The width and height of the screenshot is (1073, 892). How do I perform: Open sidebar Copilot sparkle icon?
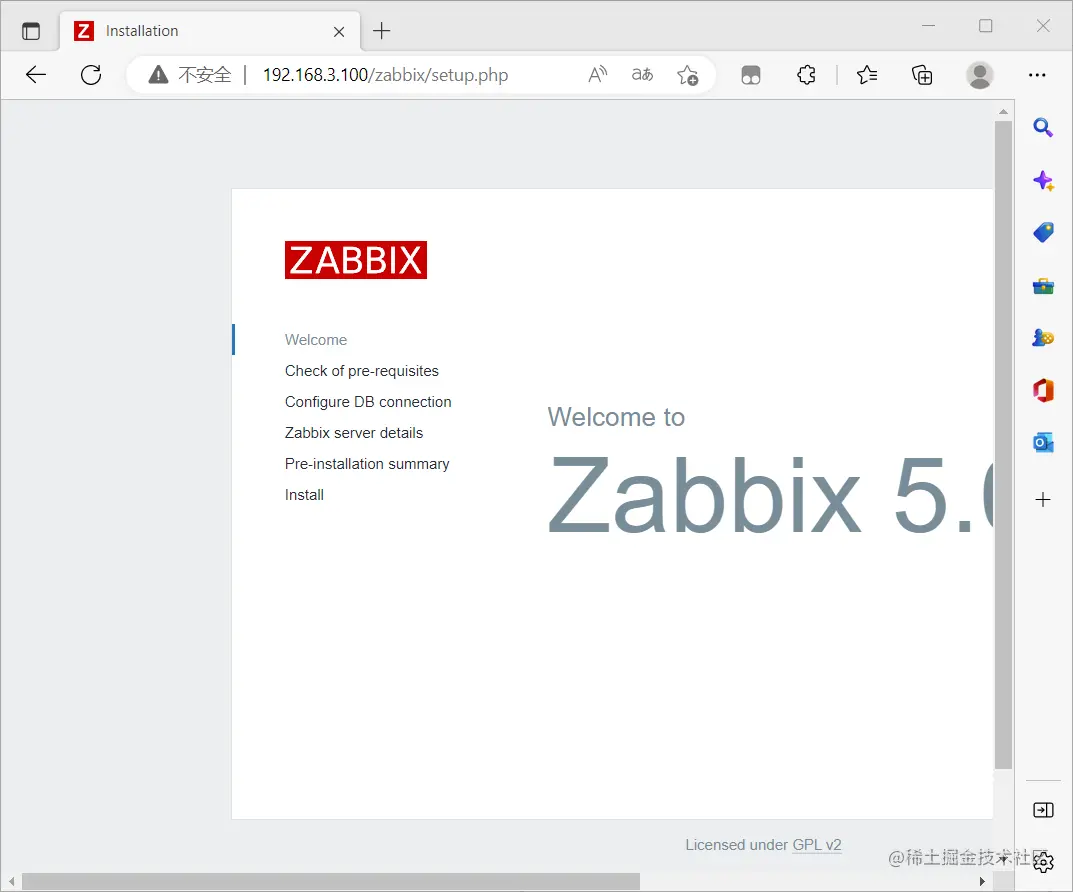1043,181
